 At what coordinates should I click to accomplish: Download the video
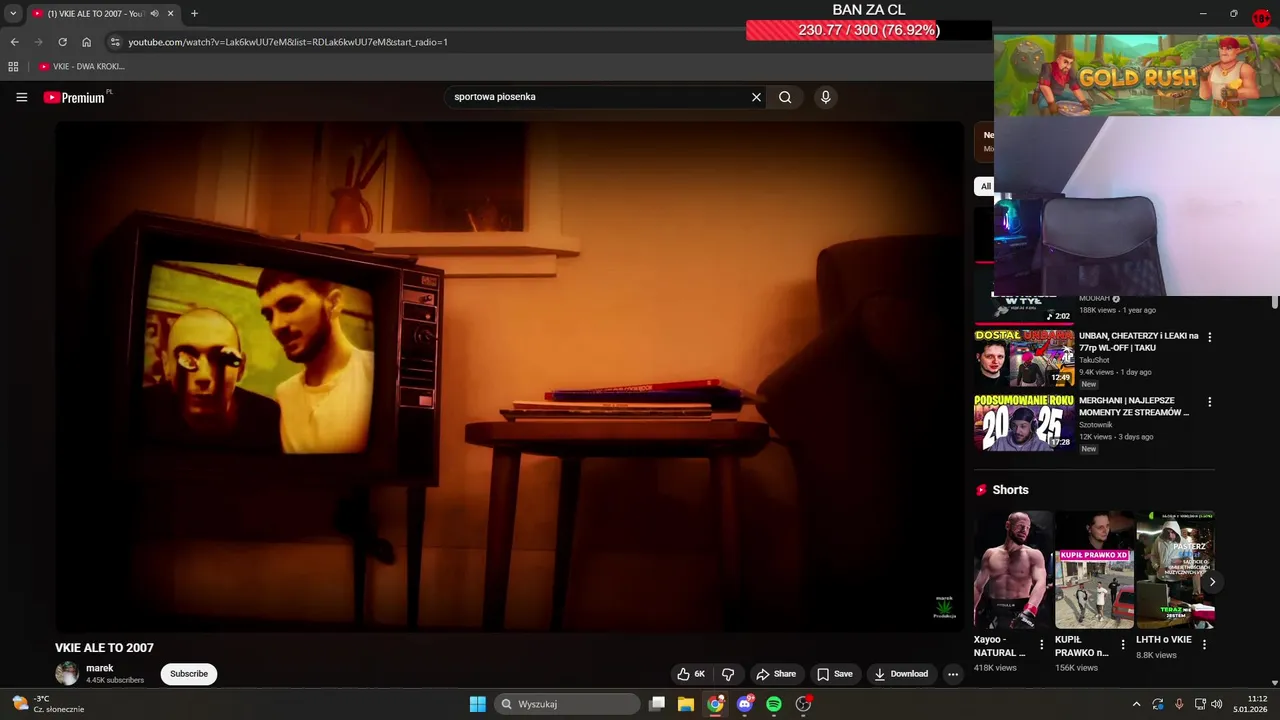[x=901, y=674]
